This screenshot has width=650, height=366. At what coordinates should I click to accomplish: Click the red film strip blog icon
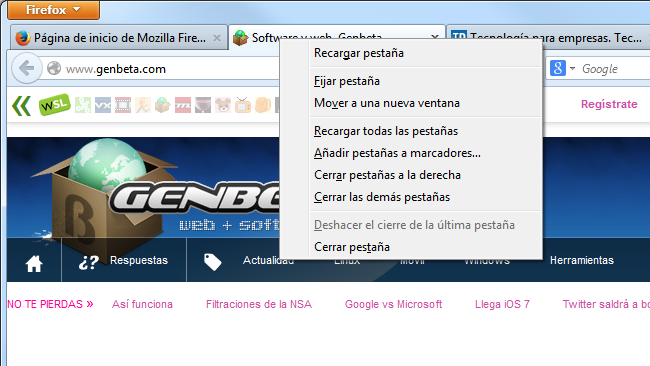tap(123, 105)
